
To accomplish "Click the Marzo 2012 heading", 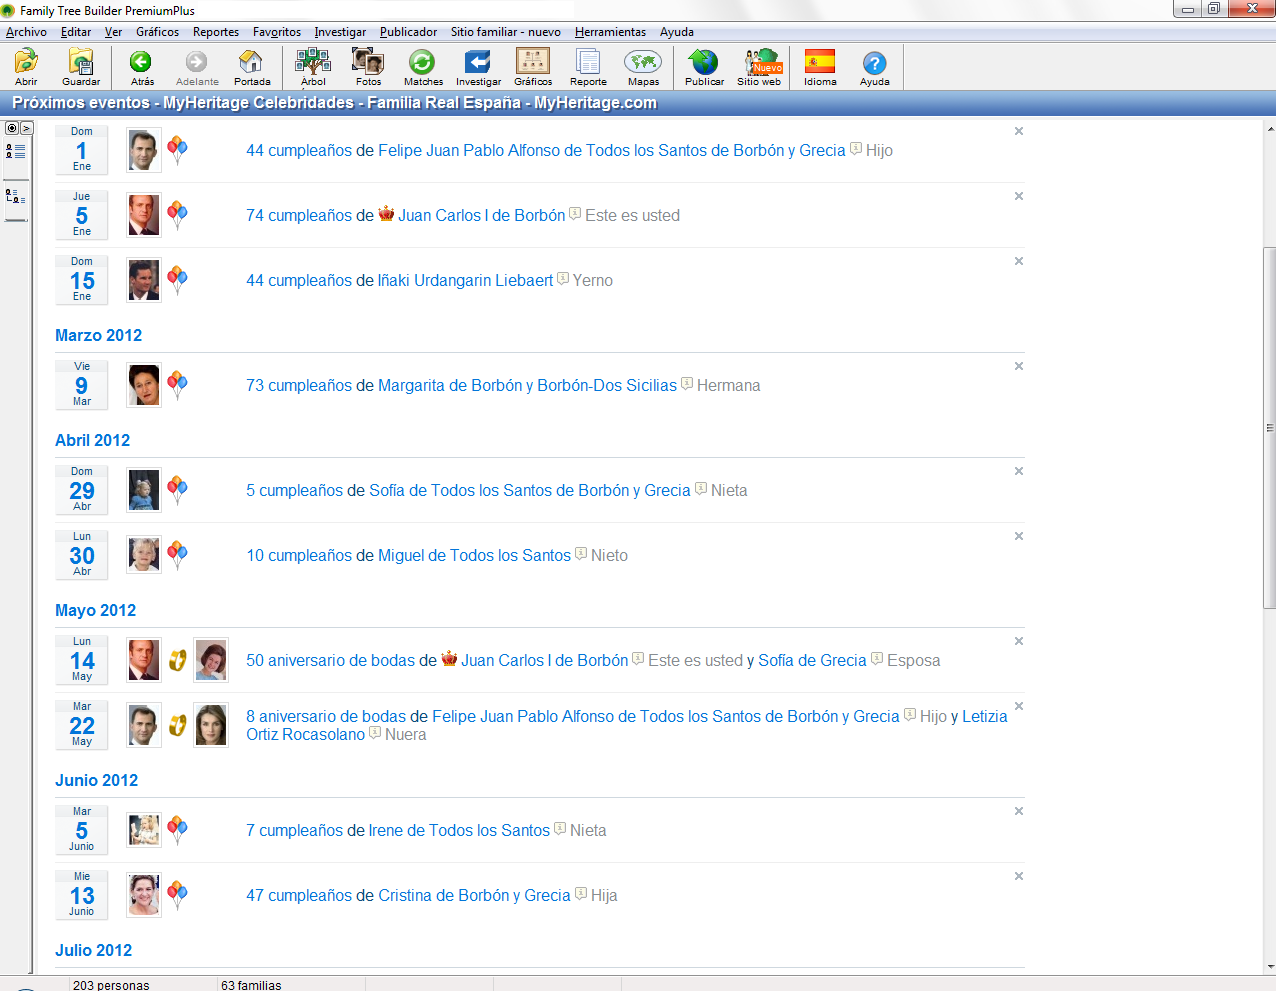I will tap(98, 335).
